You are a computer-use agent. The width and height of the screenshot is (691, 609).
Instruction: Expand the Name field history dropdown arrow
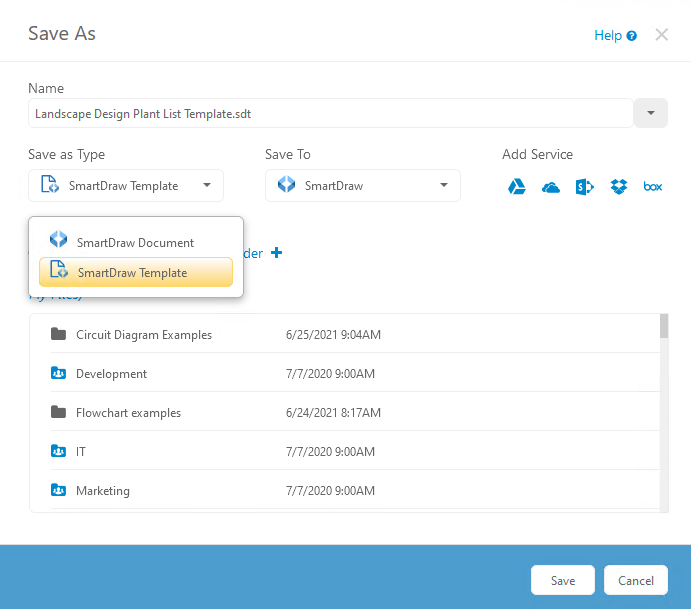(x=651, y=114)
